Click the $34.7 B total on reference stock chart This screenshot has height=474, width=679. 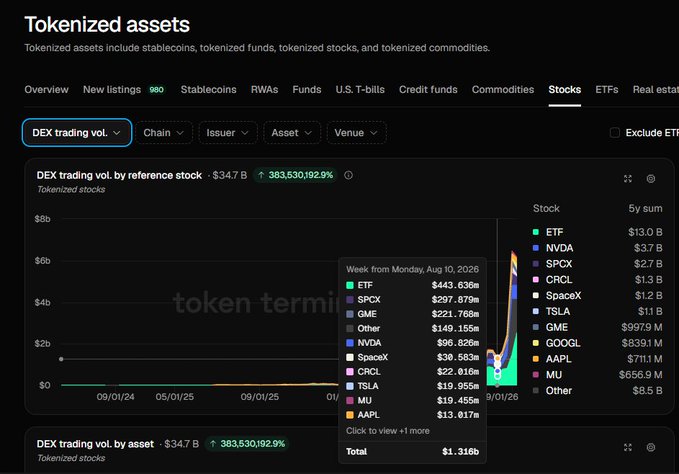[230, 175]
